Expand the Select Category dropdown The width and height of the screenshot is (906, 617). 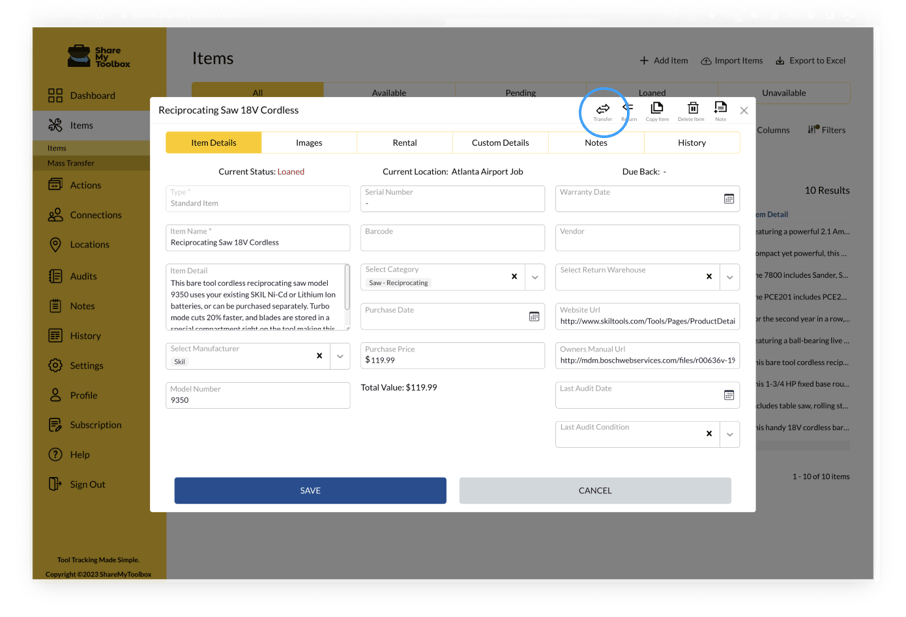pos(535,277)
